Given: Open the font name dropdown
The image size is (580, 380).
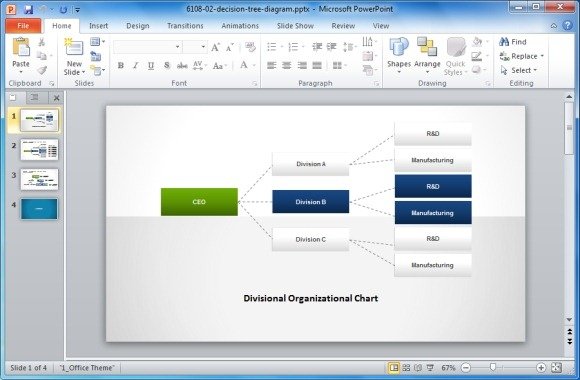Looking at the screenshot, I should click(178, 47).
